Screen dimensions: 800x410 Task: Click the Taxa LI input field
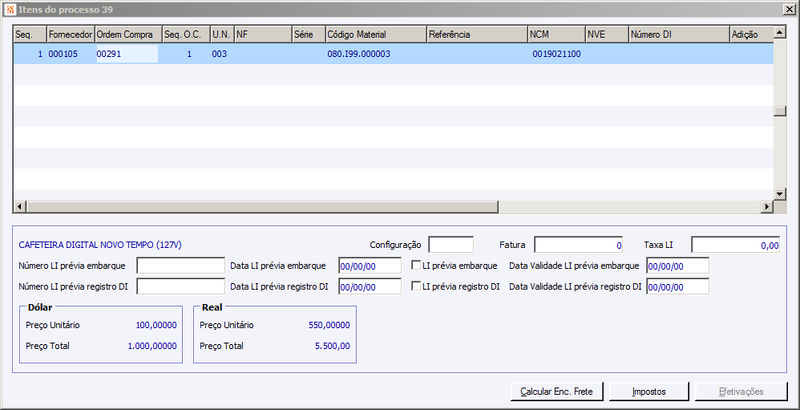point(735,245)
